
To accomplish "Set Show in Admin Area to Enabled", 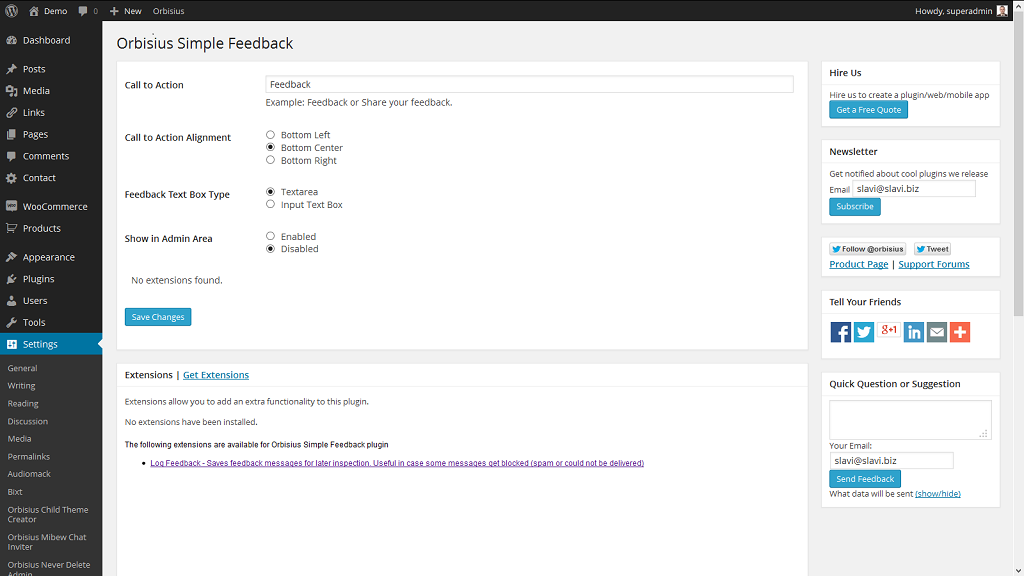I will (270, 236).
